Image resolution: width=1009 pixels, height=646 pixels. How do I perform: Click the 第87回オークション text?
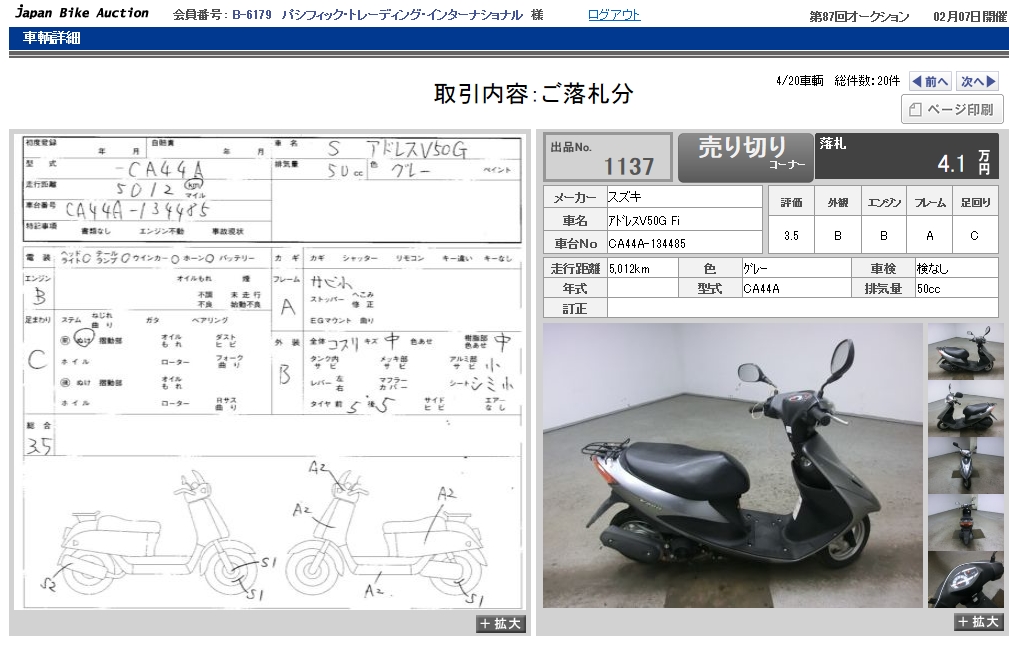pos(859,17)
